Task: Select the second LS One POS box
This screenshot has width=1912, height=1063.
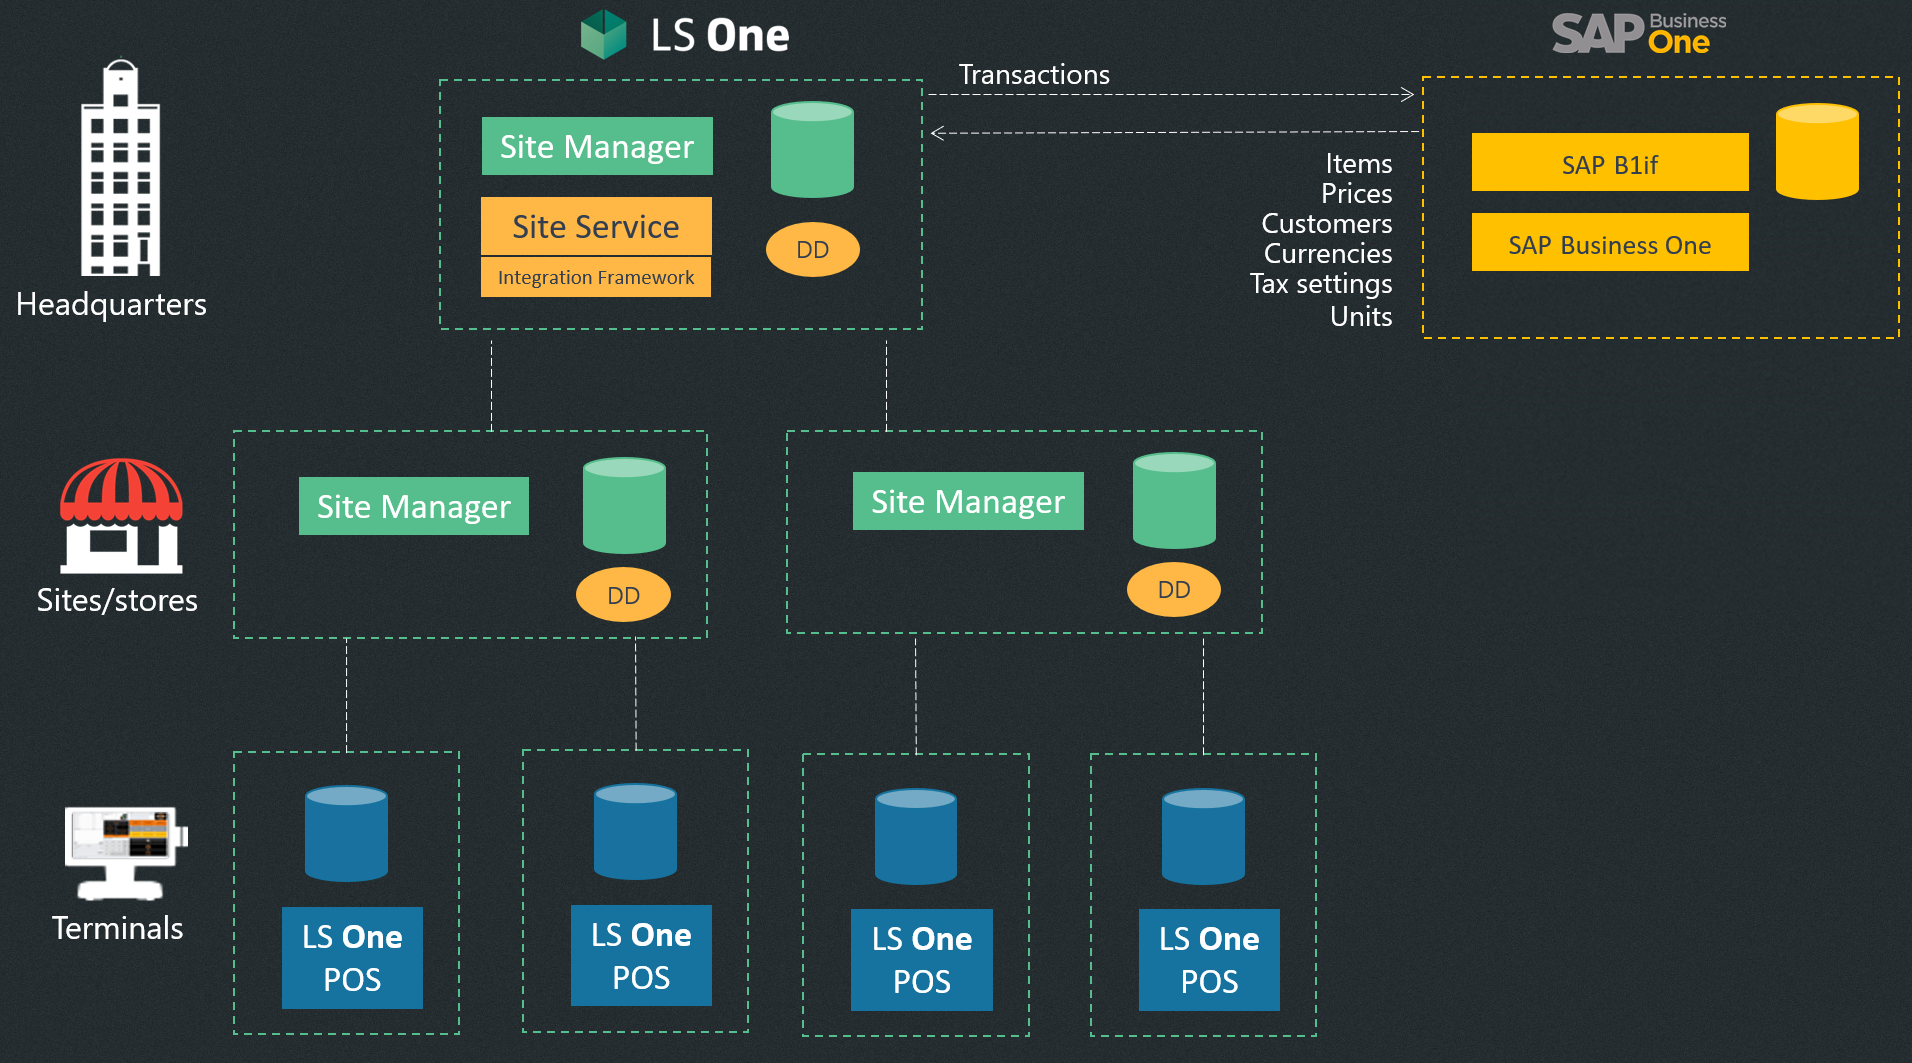Action: [x=639, y=955]
